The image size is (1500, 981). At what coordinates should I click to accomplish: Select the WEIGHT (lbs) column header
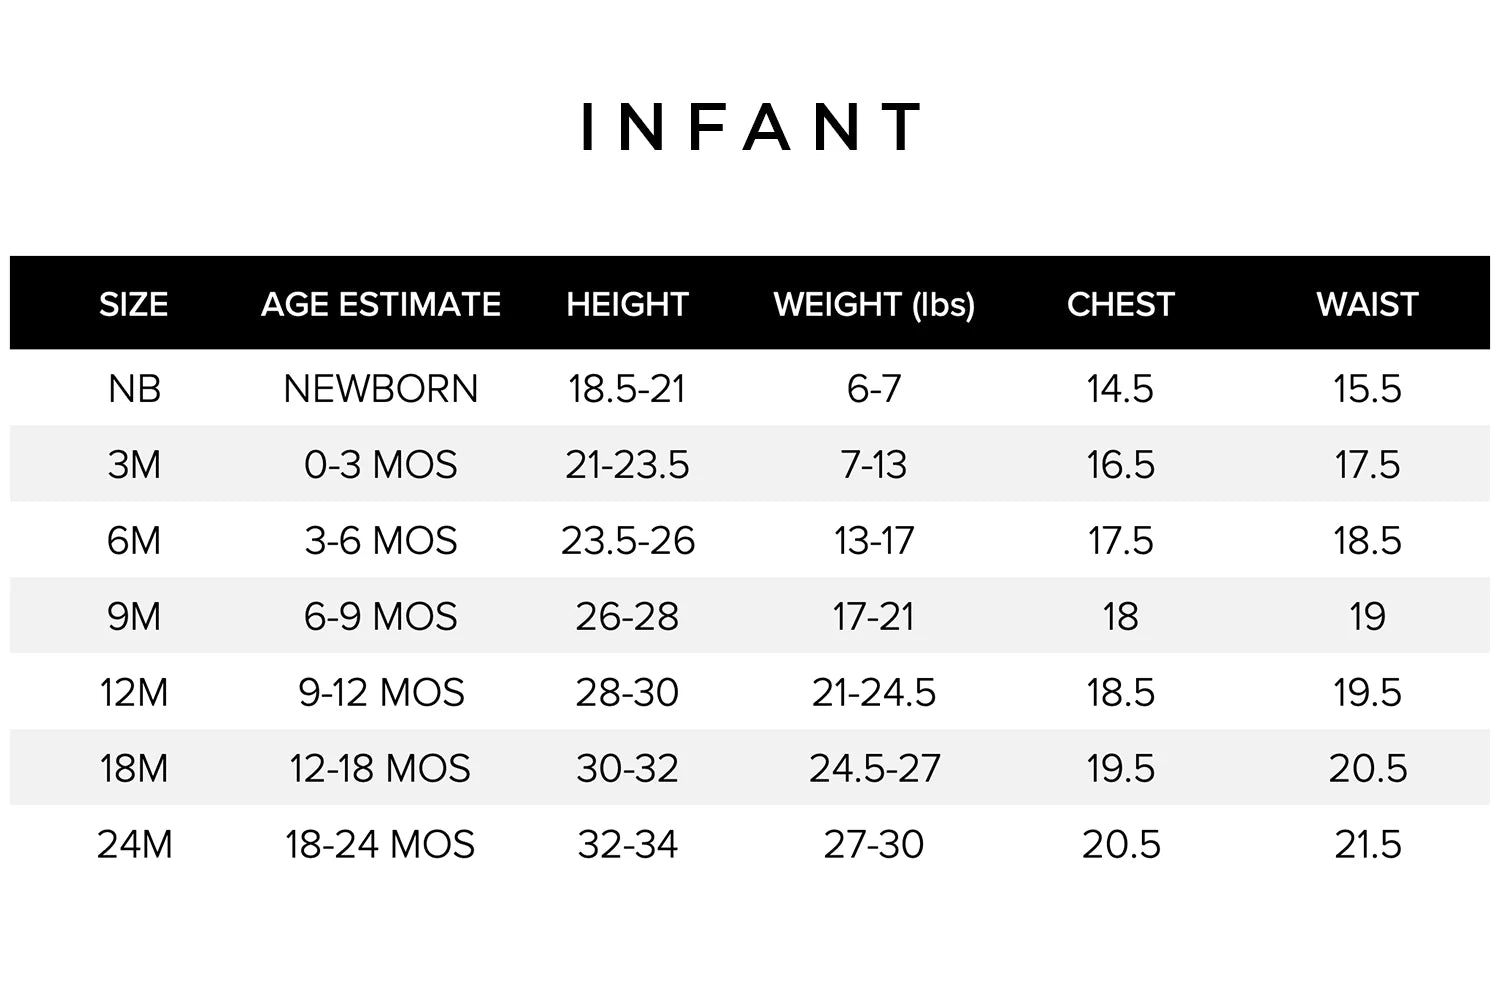click(874, 304)
